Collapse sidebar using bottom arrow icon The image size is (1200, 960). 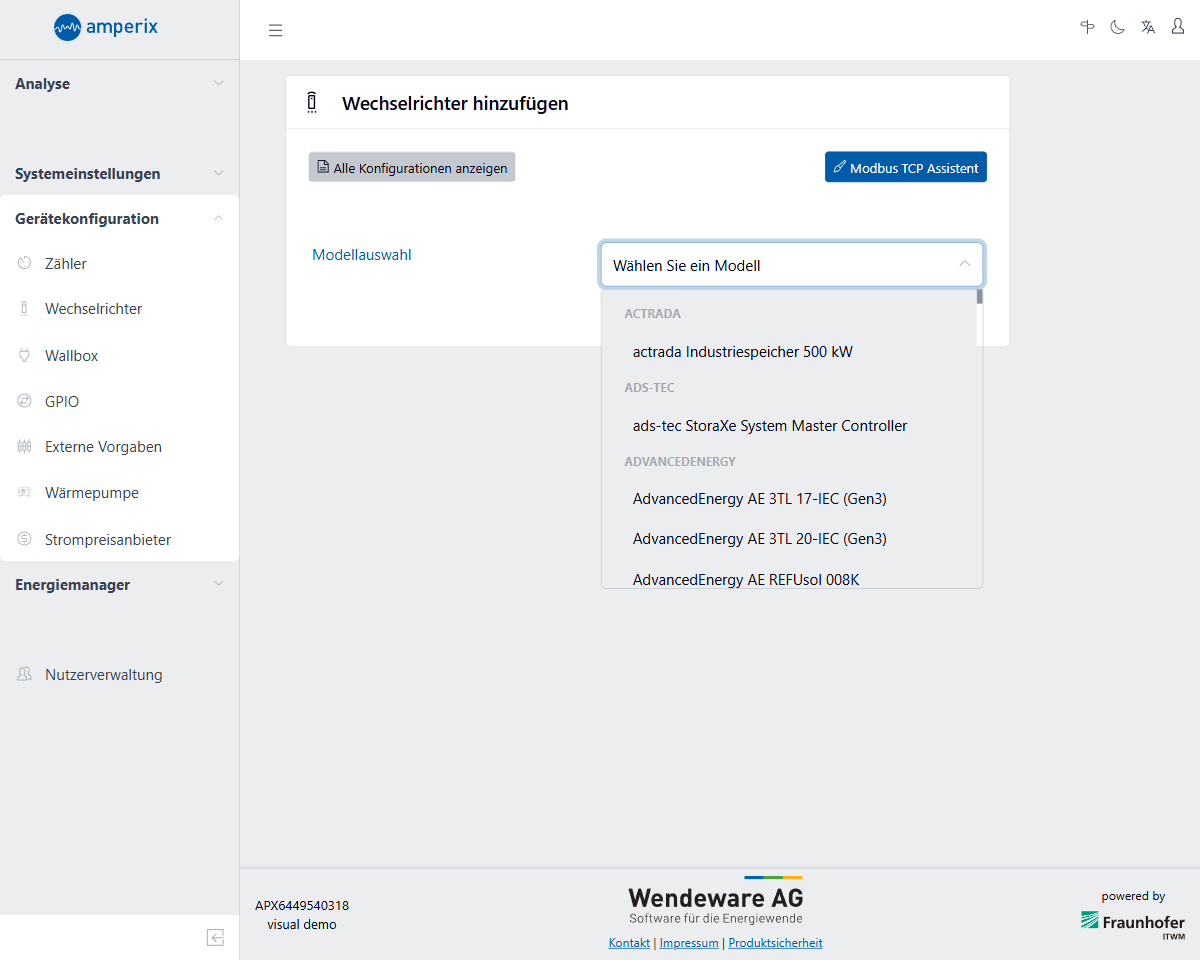pos(215,937)
